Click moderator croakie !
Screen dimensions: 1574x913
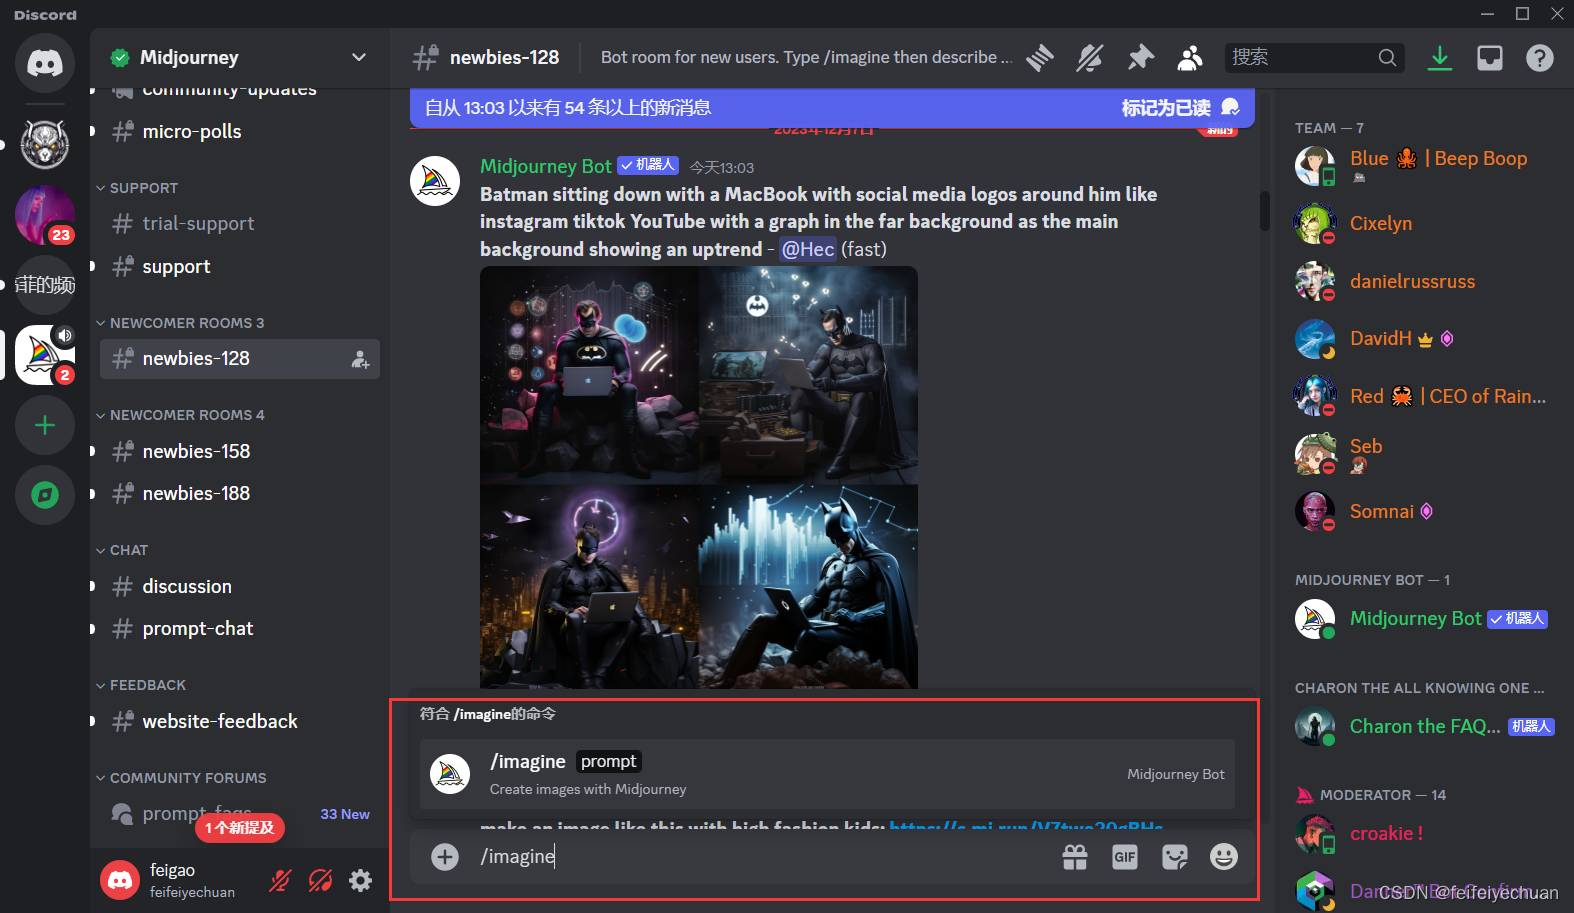click(x=1424, y=833)
